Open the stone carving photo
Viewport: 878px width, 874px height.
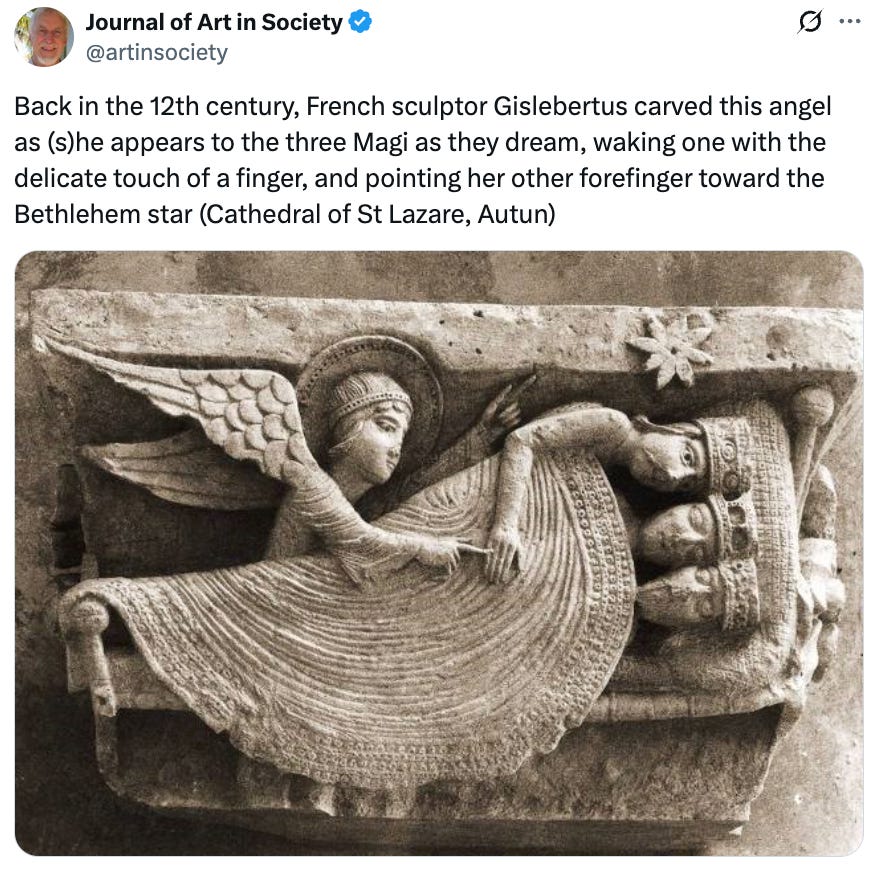point(439,553)
